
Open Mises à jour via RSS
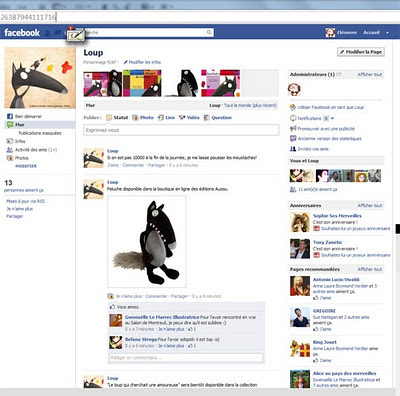tap(25, 201)
